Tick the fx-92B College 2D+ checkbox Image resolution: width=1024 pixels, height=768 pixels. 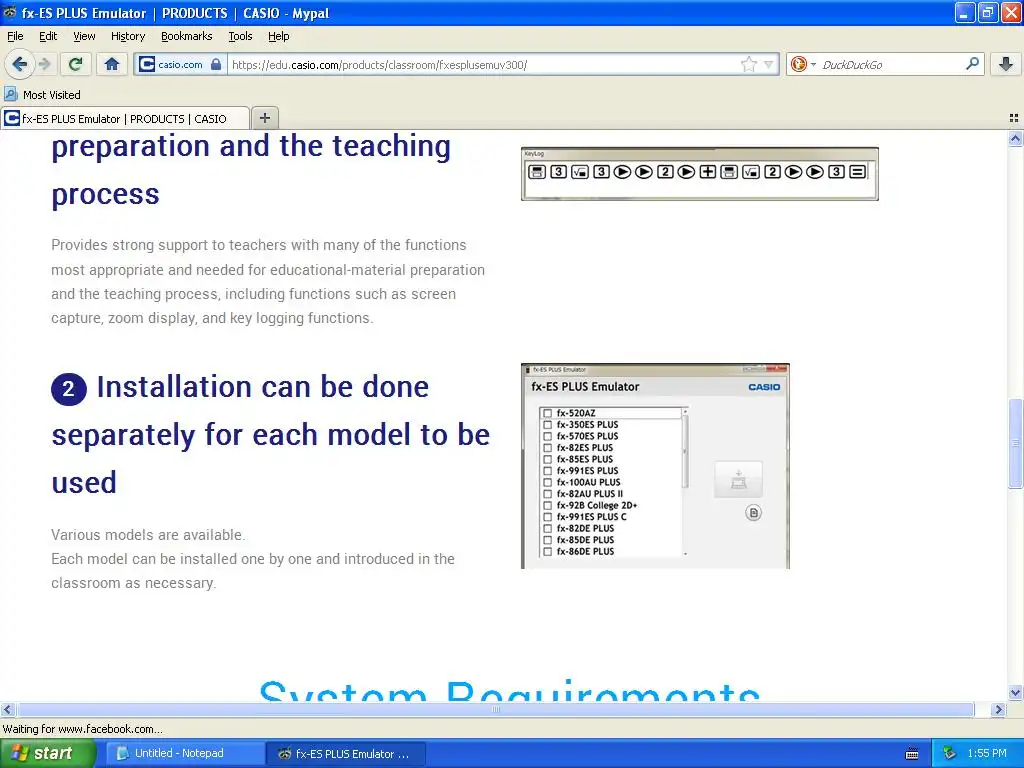click(x=547, y=505)
